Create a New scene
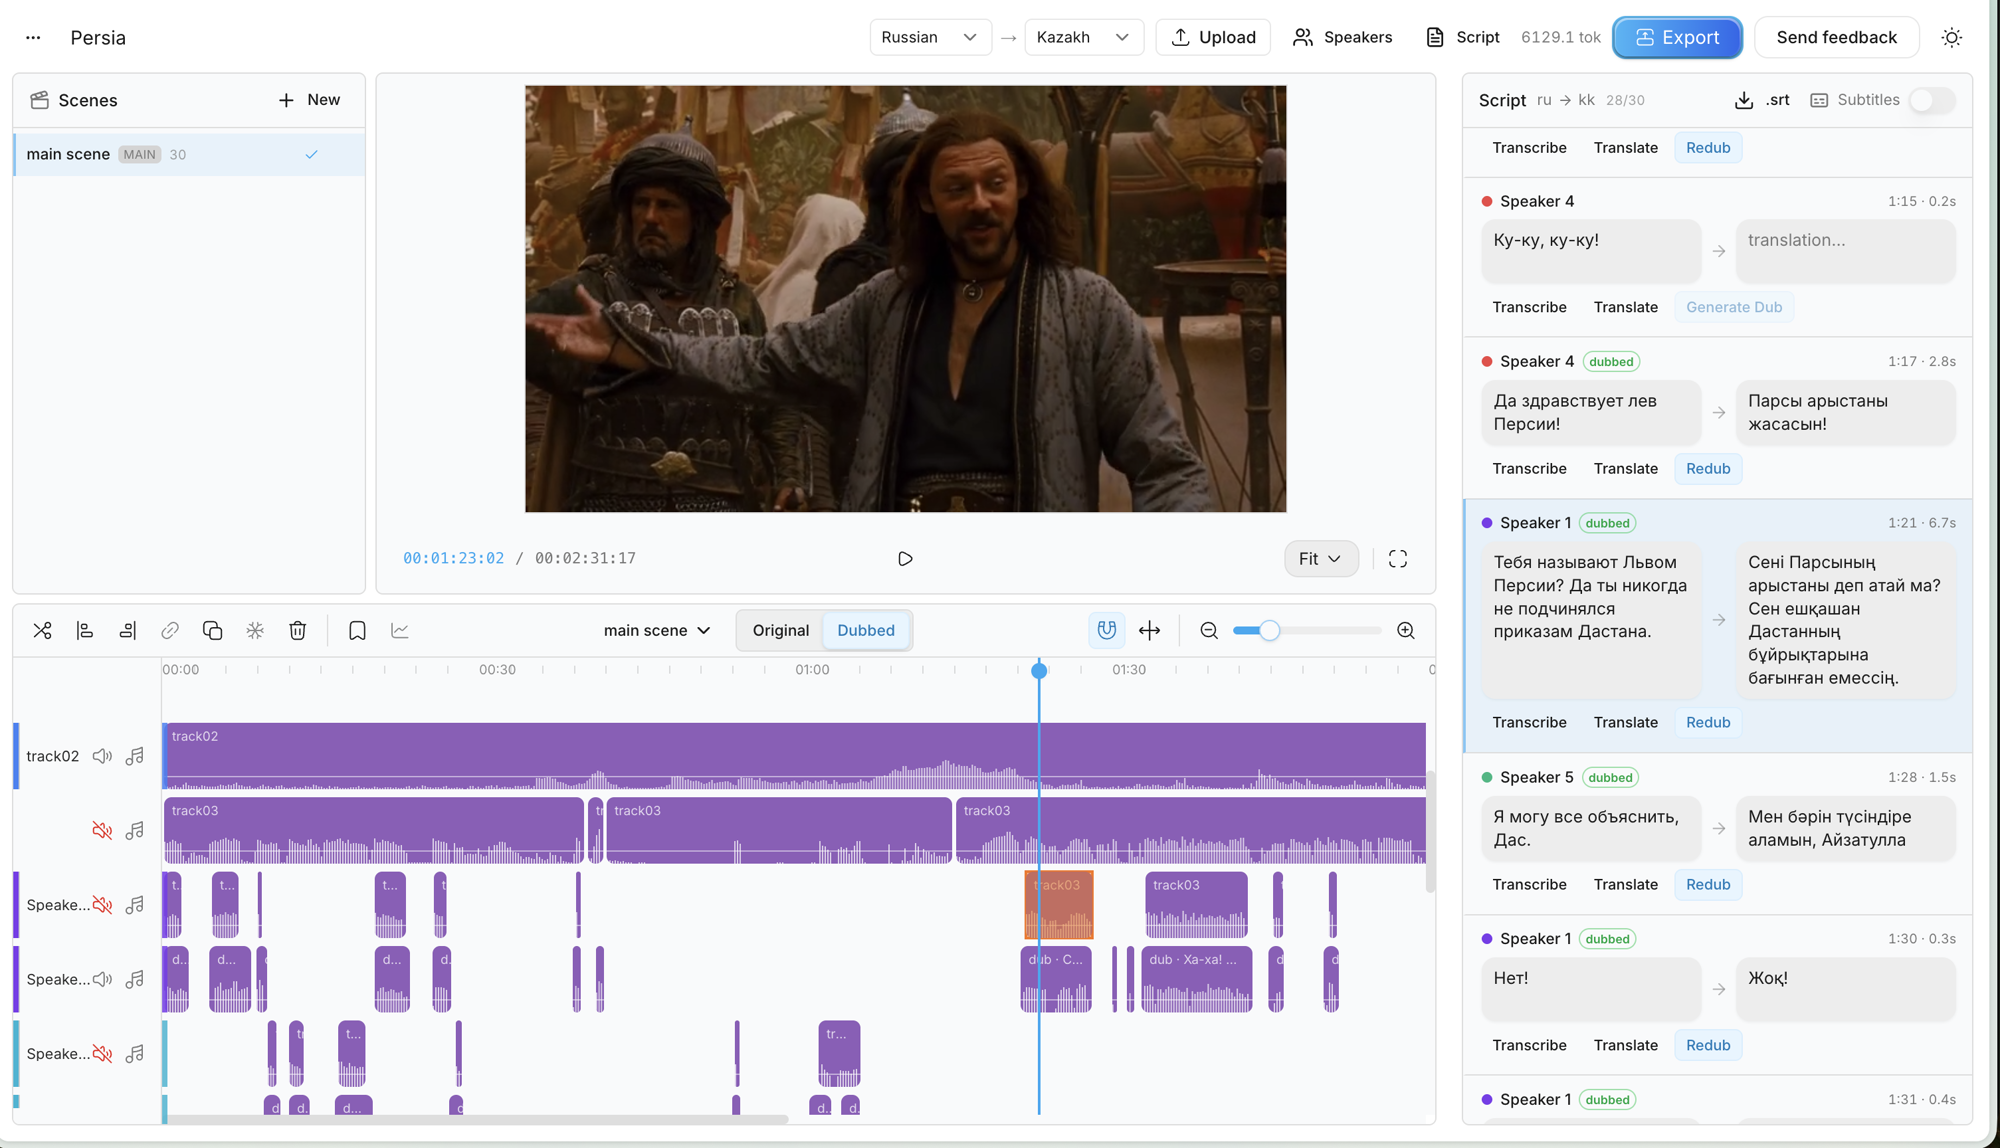This screenshot has height=1148, width=2000. pos(309,100)
